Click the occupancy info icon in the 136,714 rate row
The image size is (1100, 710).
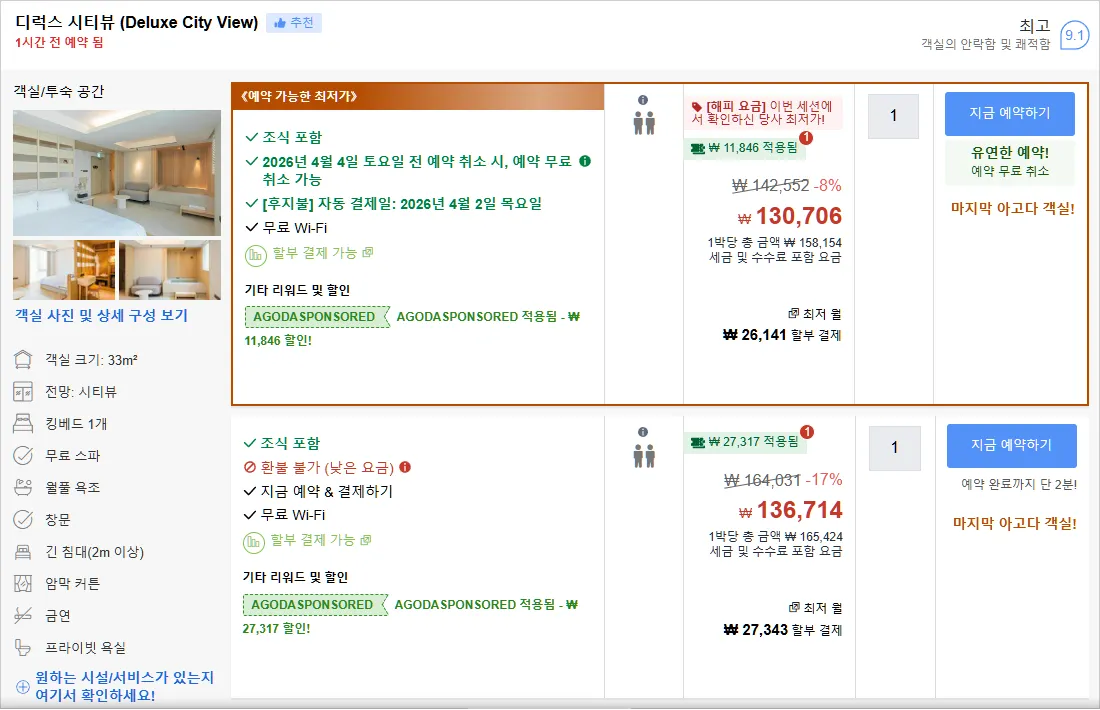pos(643,432)
